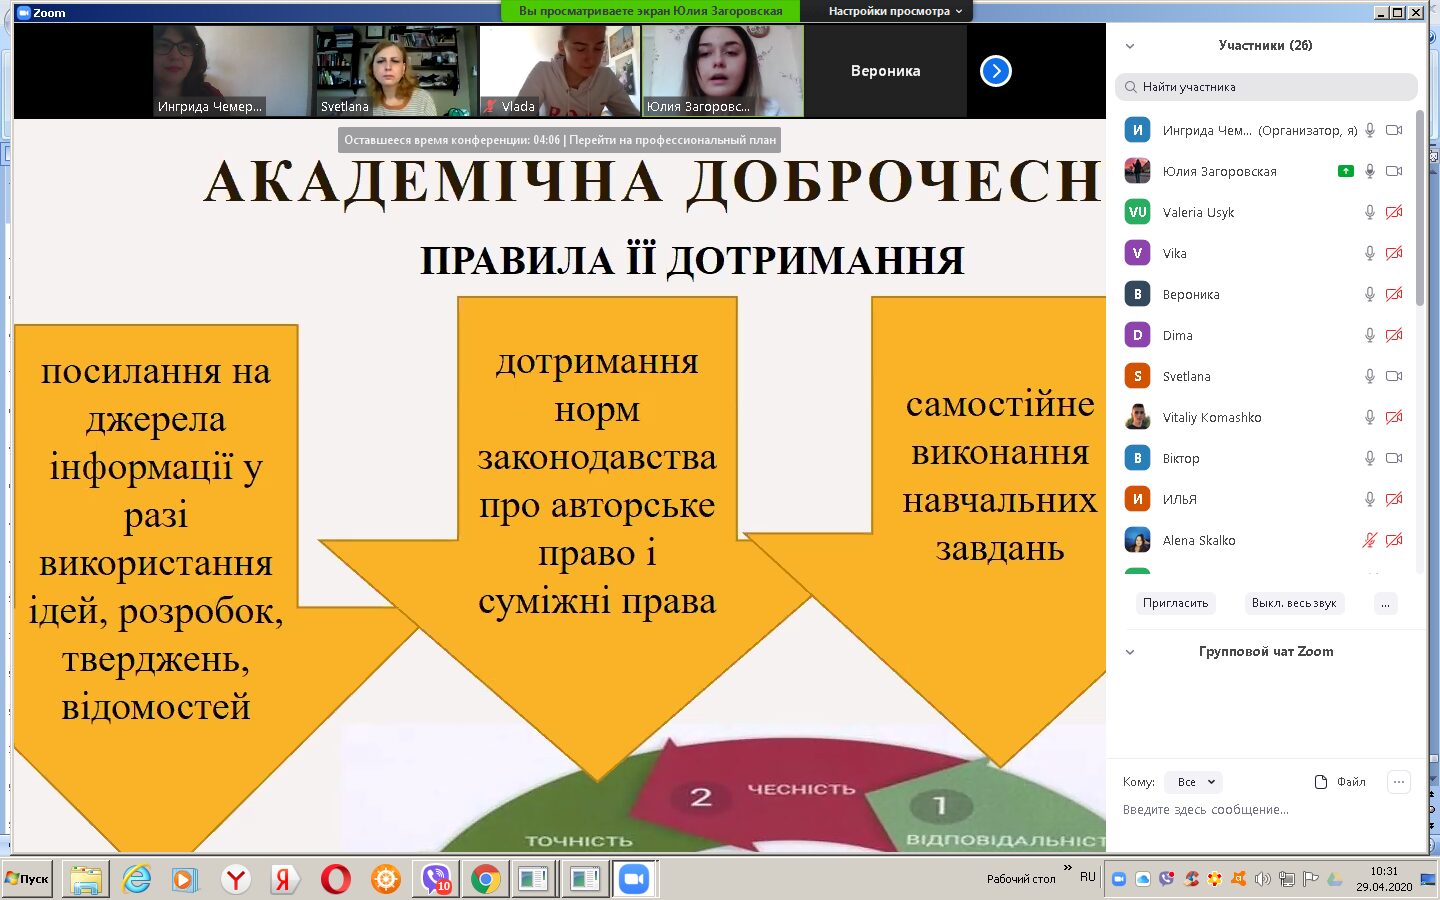Open the file explorer folder in taskbar

tap(86, 879)
